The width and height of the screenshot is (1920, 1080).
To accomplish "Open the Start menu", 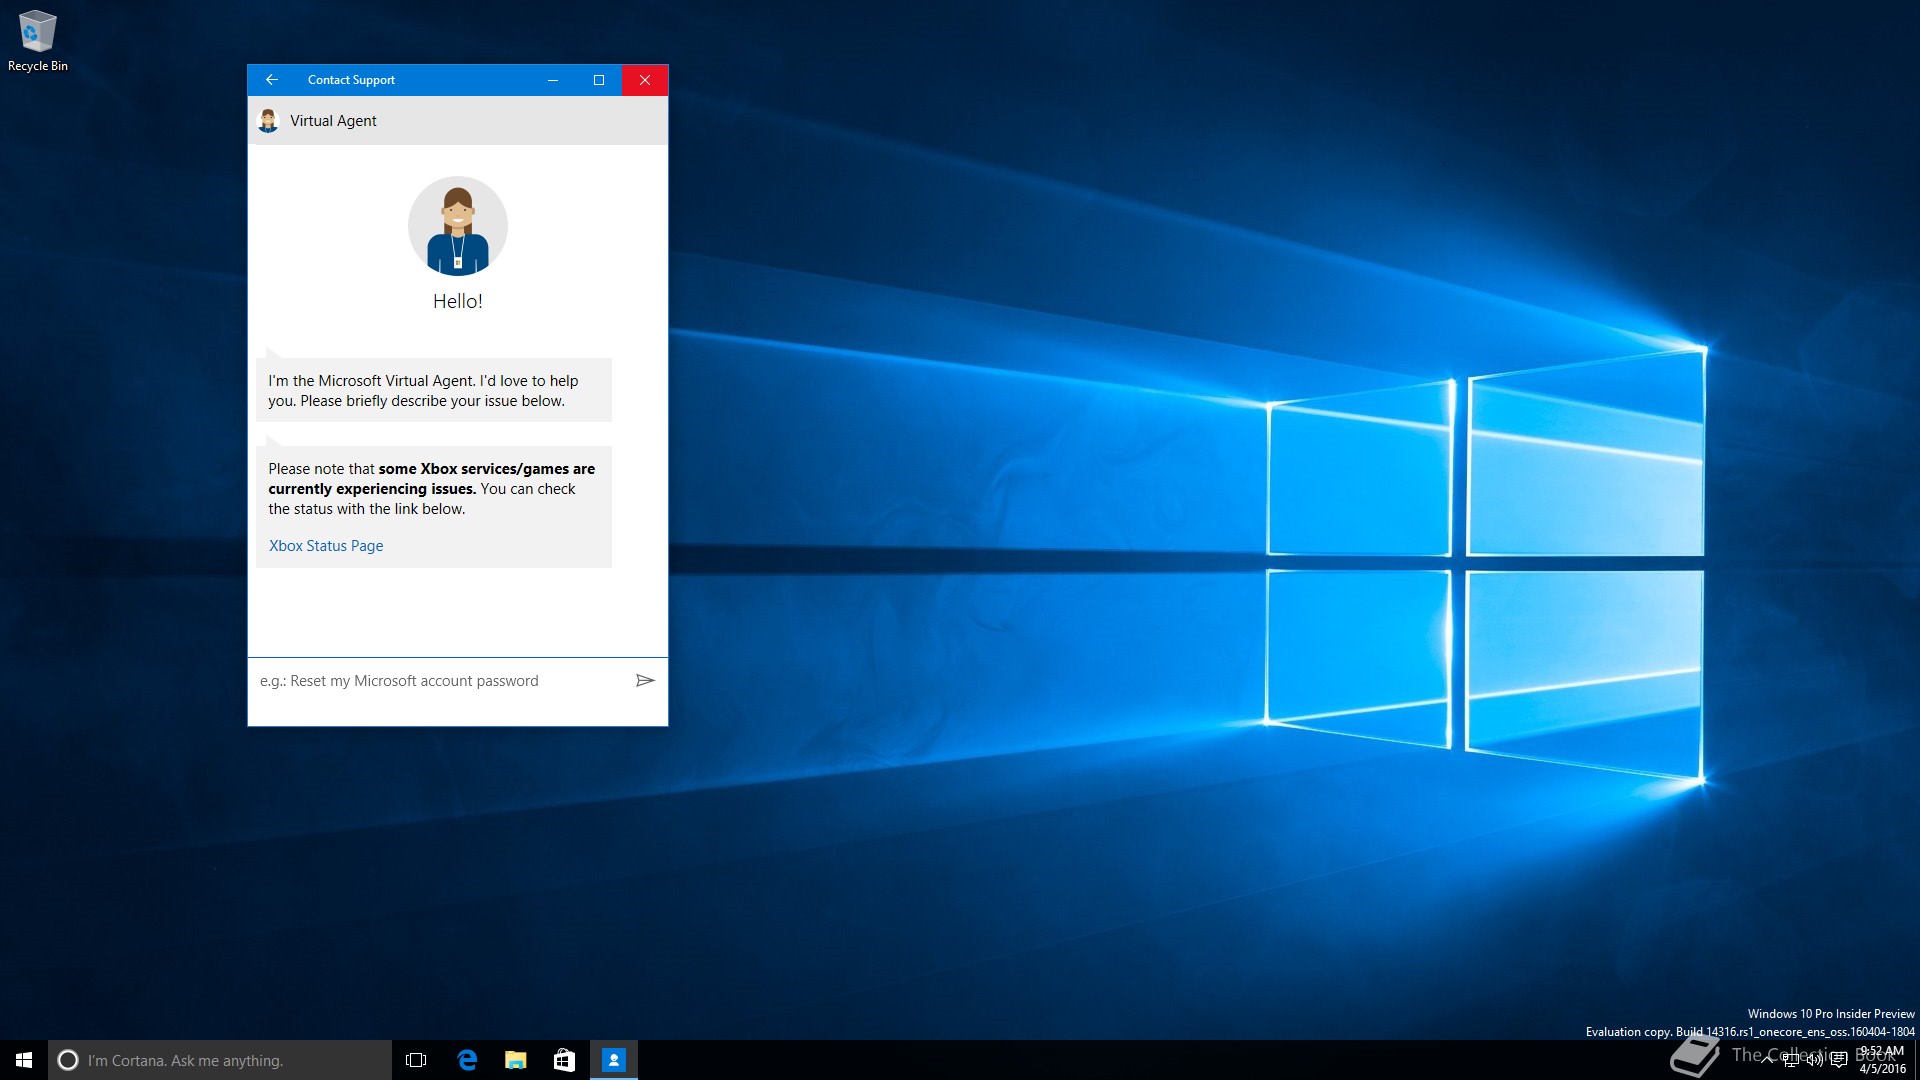I will pyautogui.click(x=24, y=1060).
